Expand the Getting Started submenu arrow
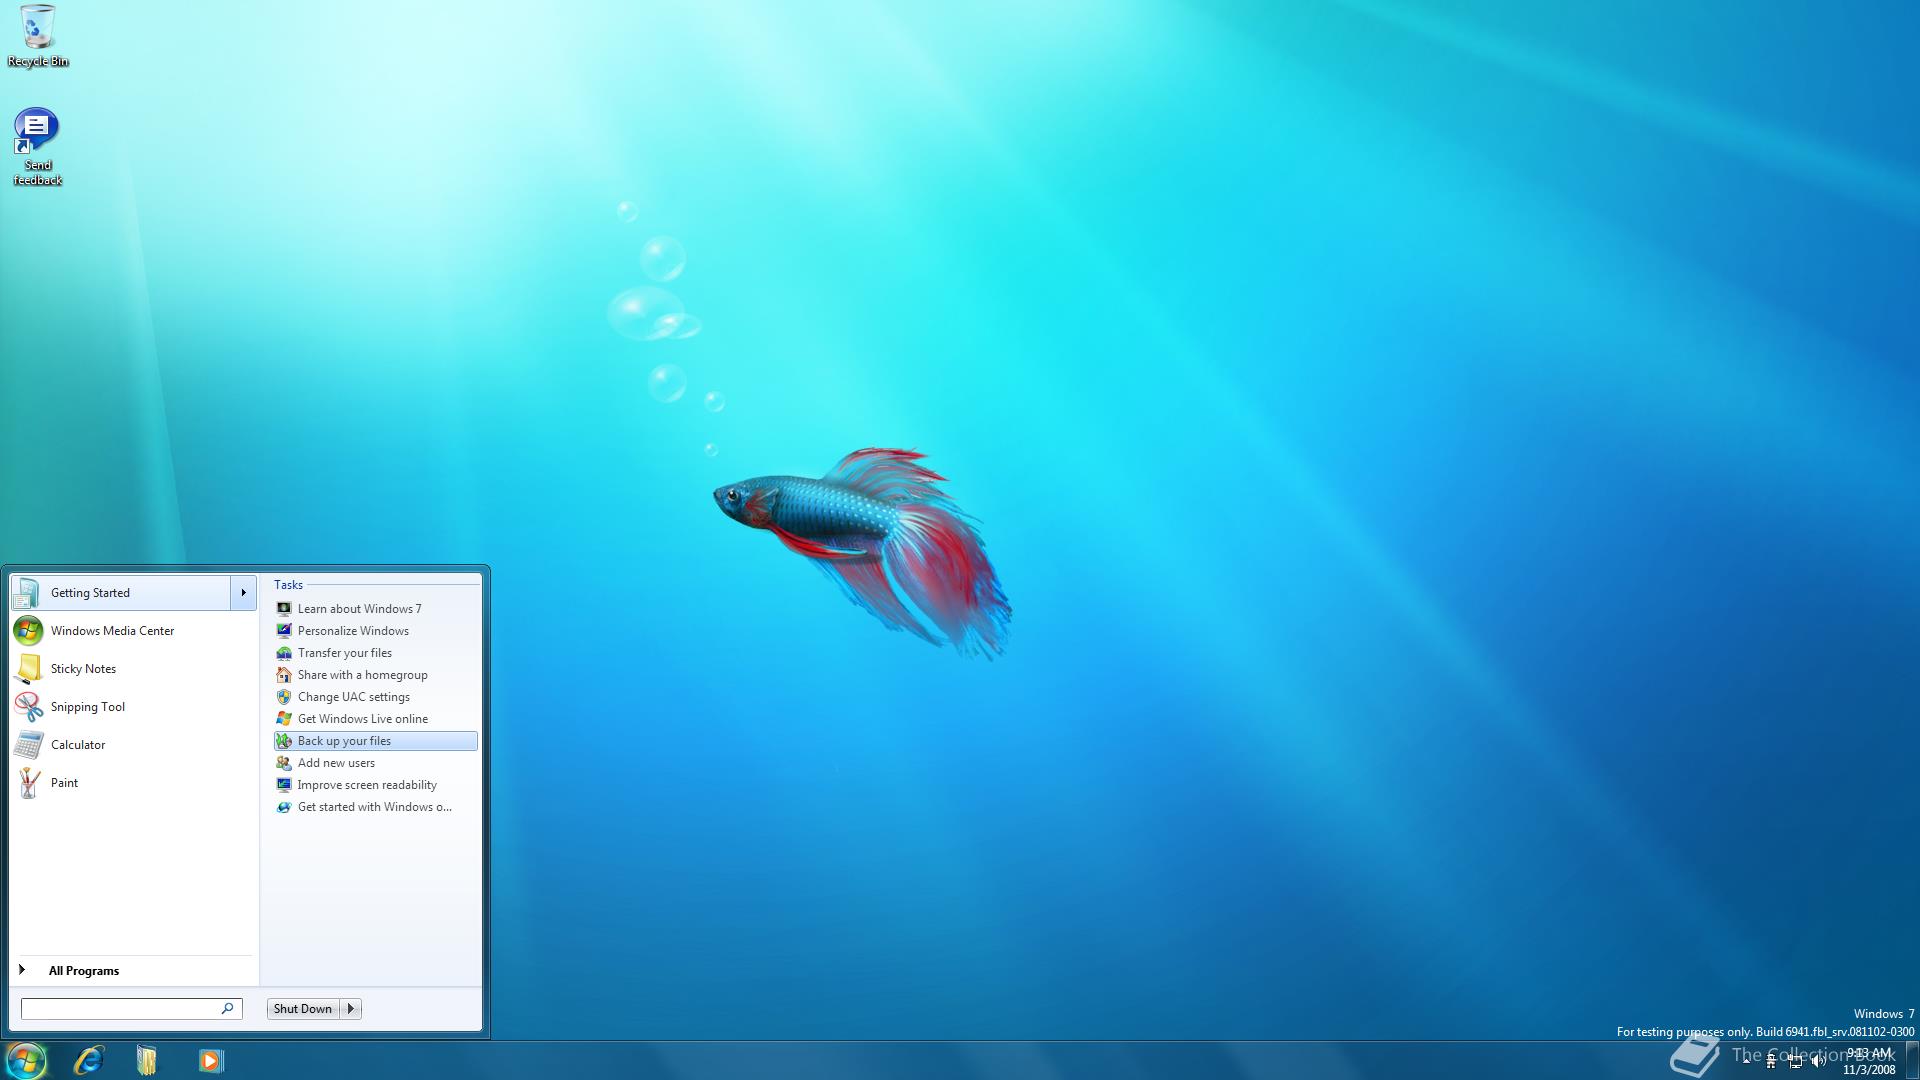 click(243, 593)
